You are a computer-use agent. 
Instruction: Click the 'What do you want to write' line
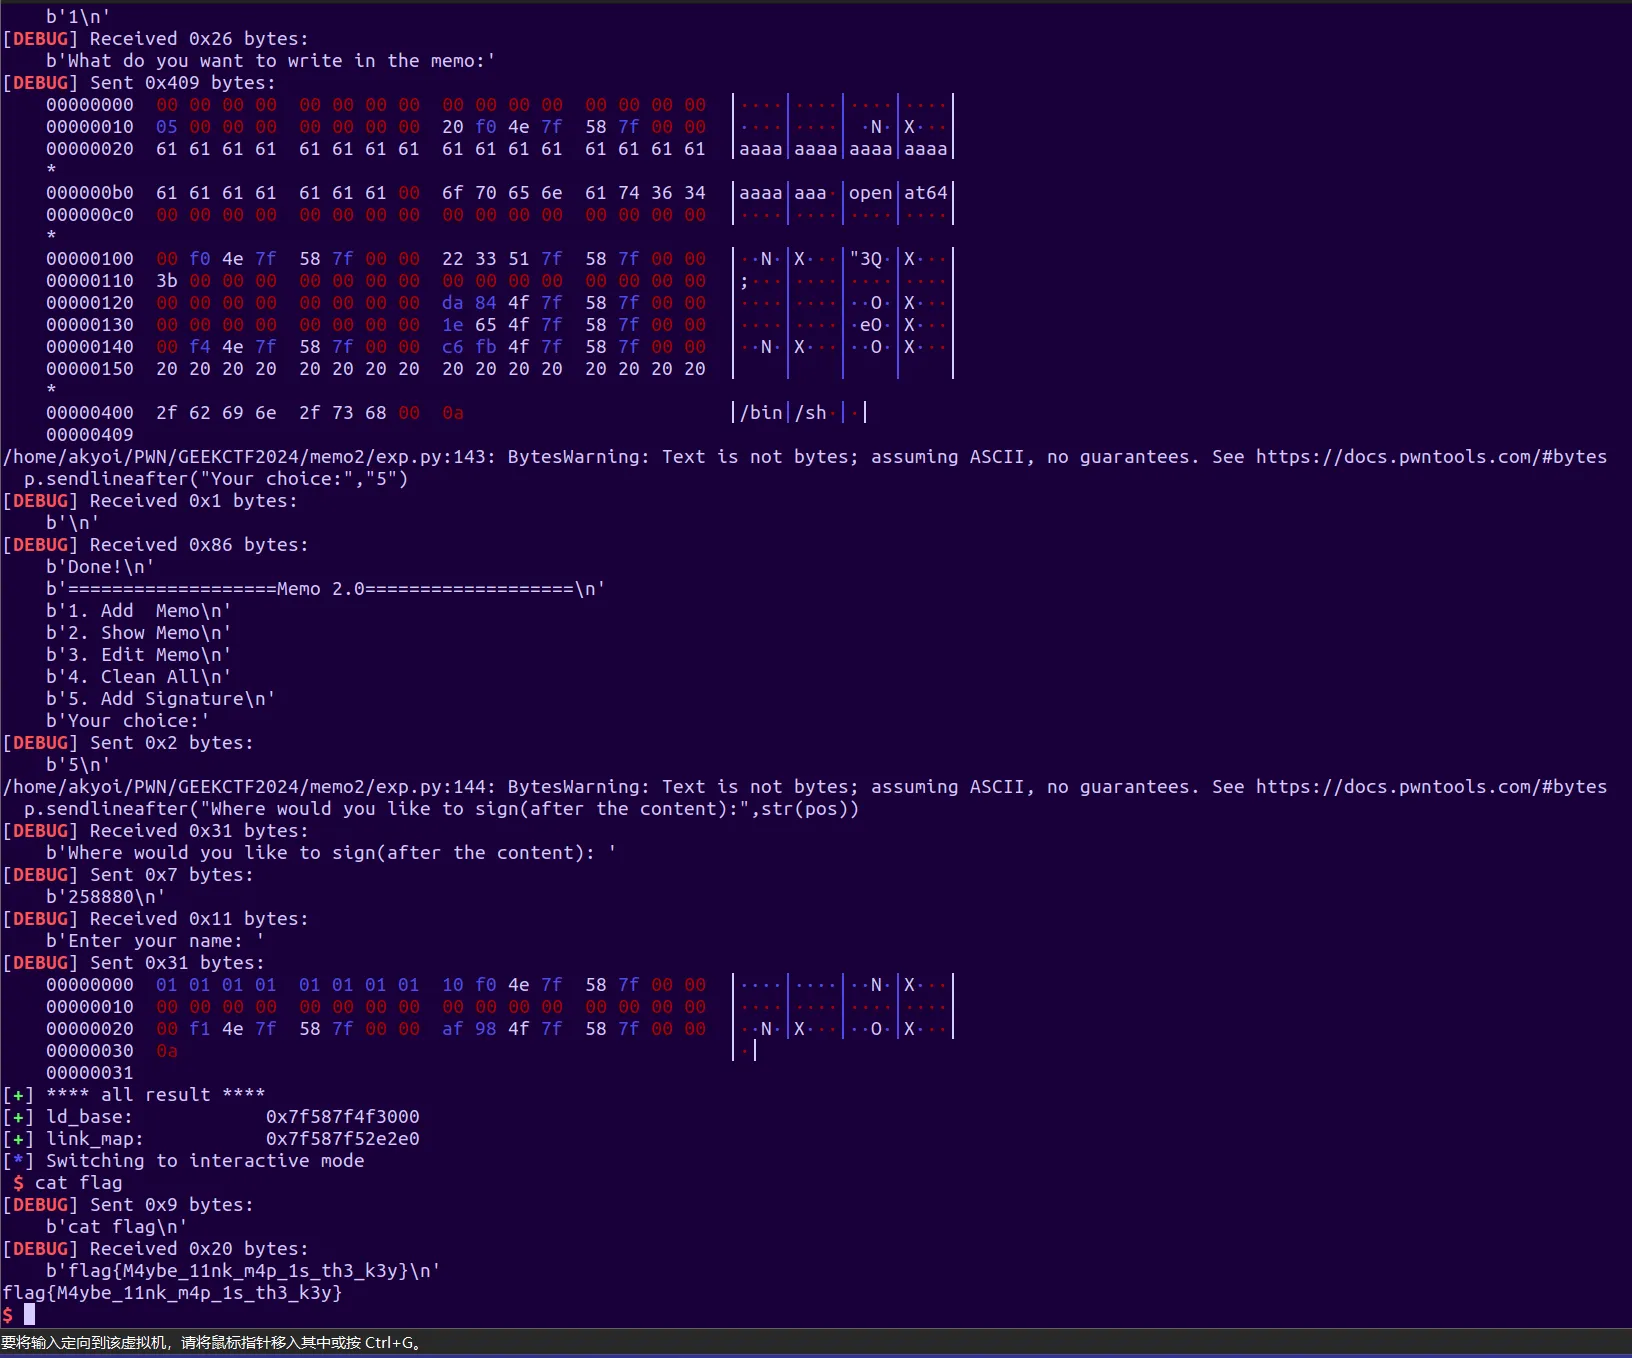(x=271, y=60)
